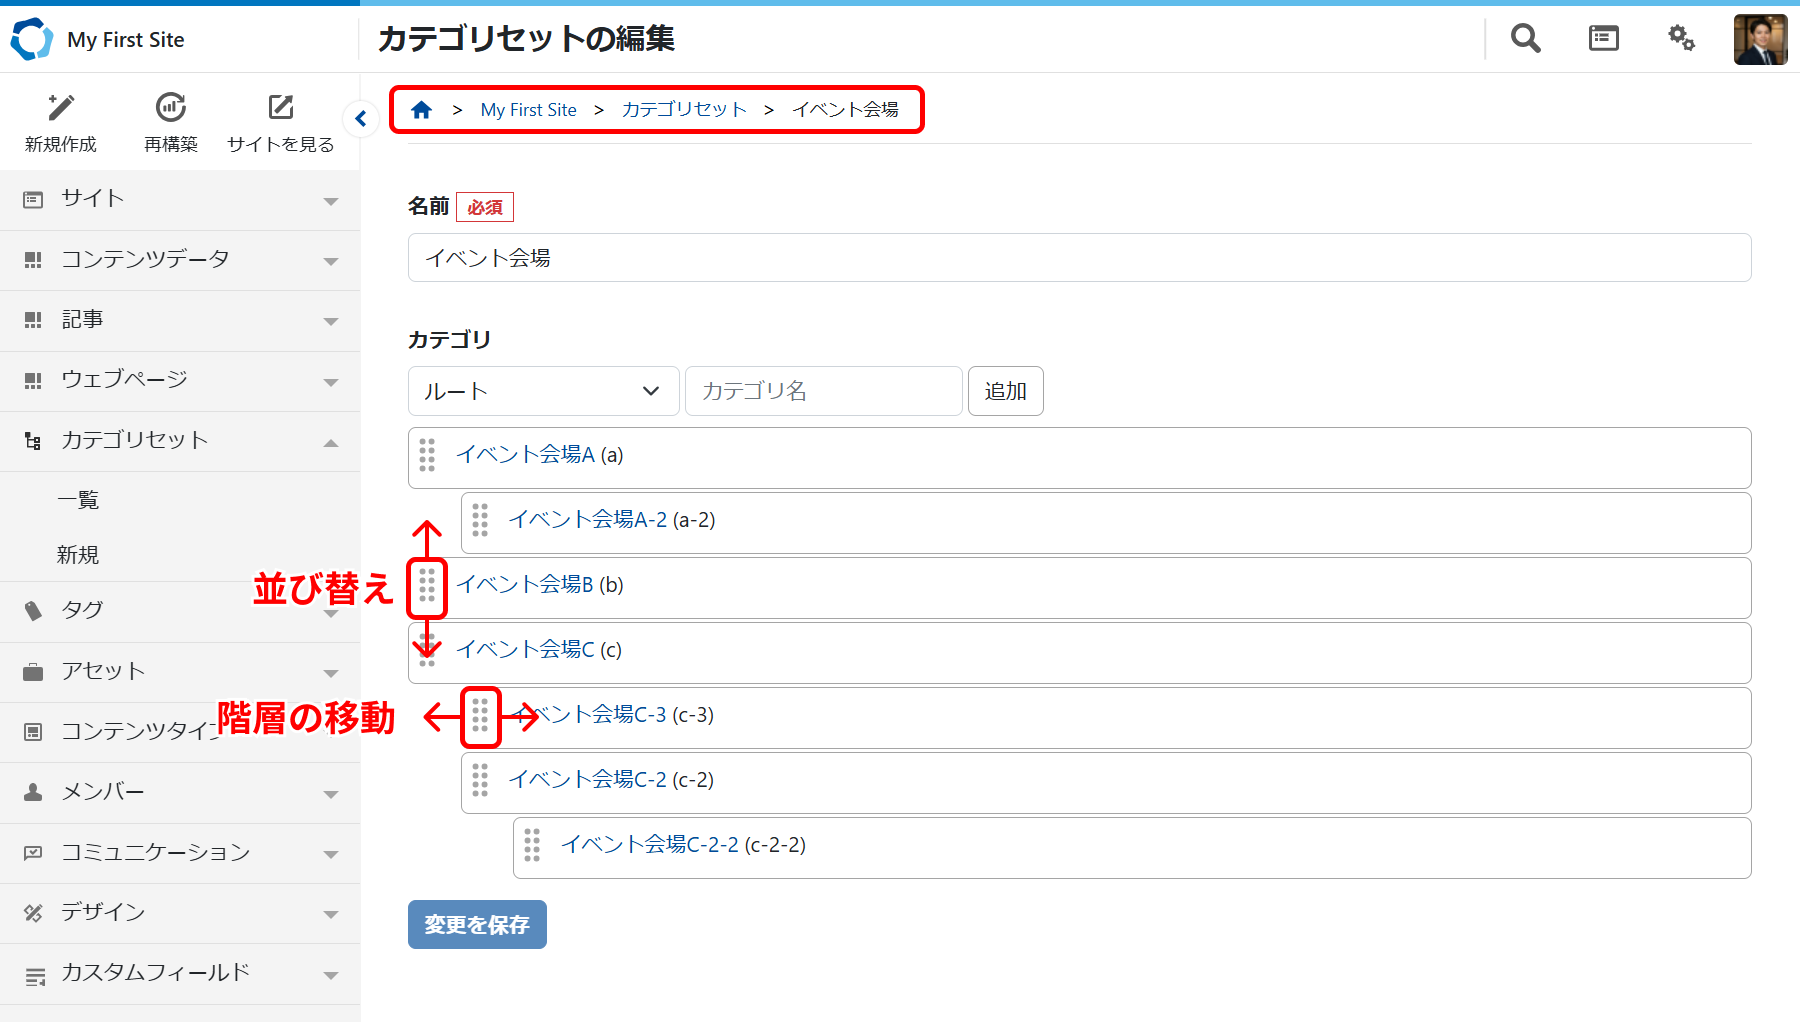This screenshot has width=1800, height=1022.
Task: Collapse sidebar with the left chevron button
Action: coord(361,119)
